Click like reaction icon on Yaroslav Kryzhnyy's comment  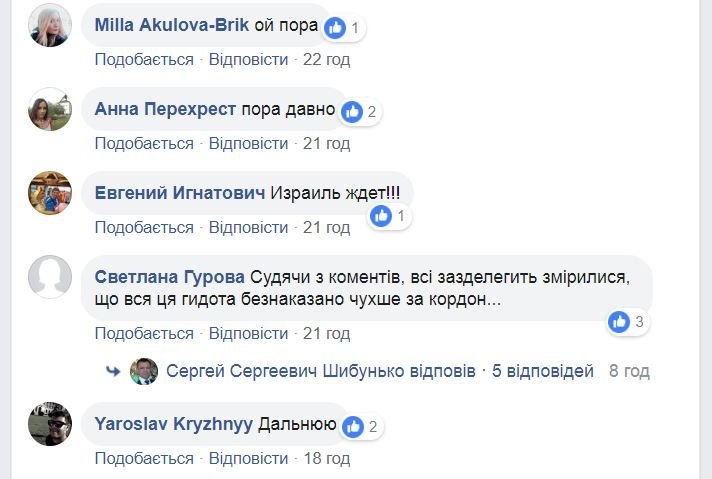[352, 427]
